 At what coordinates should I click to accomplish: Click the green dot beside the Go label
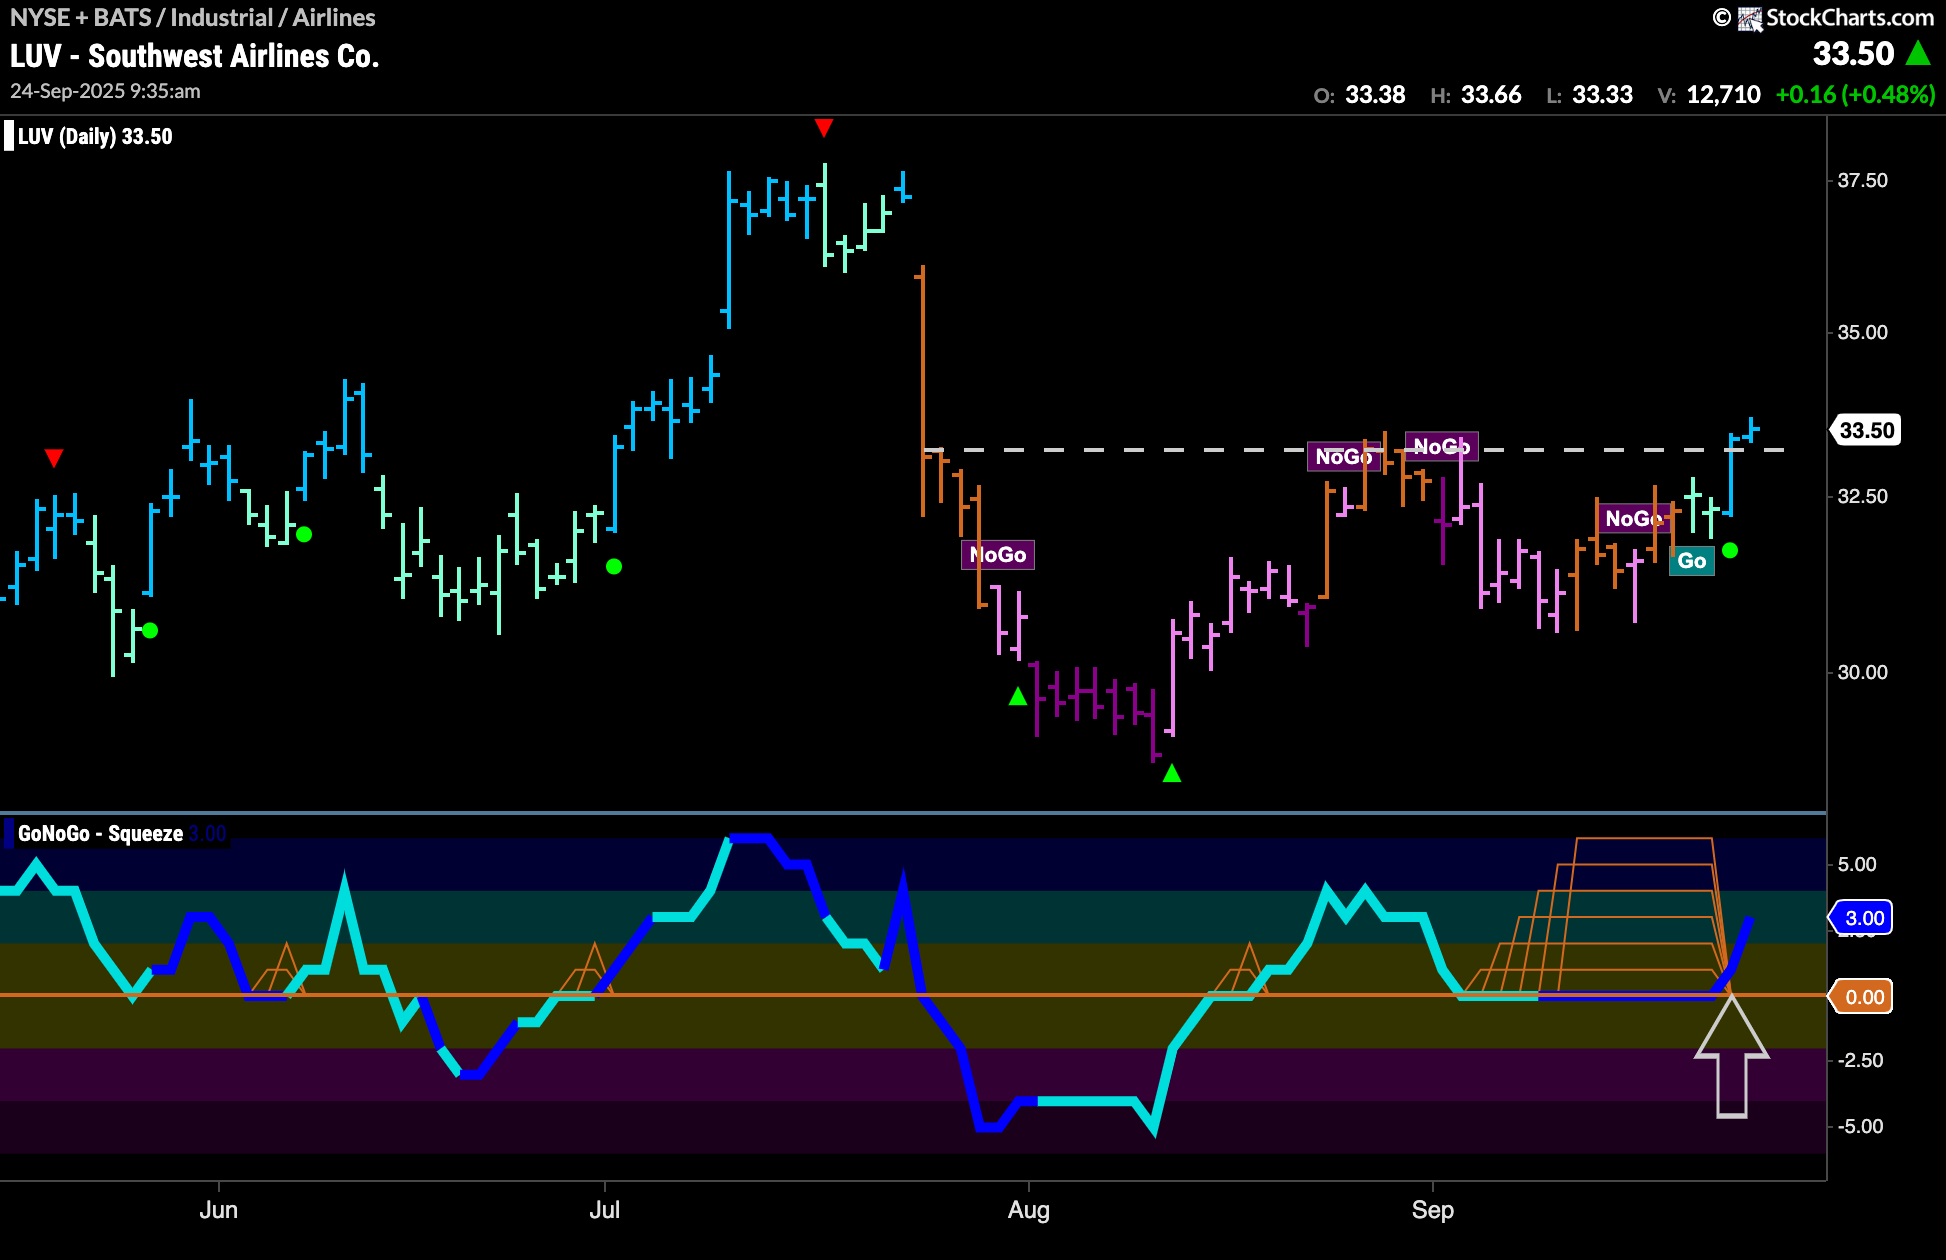tap(1730, 551)
